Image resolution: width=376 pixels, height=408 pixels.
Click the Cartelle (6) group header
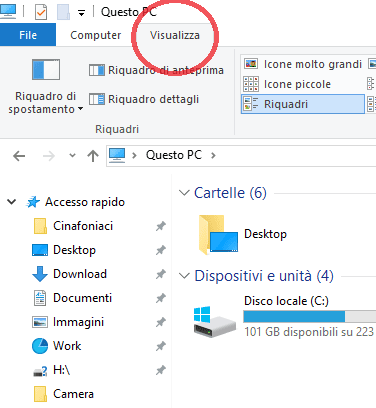coord(230,193)
